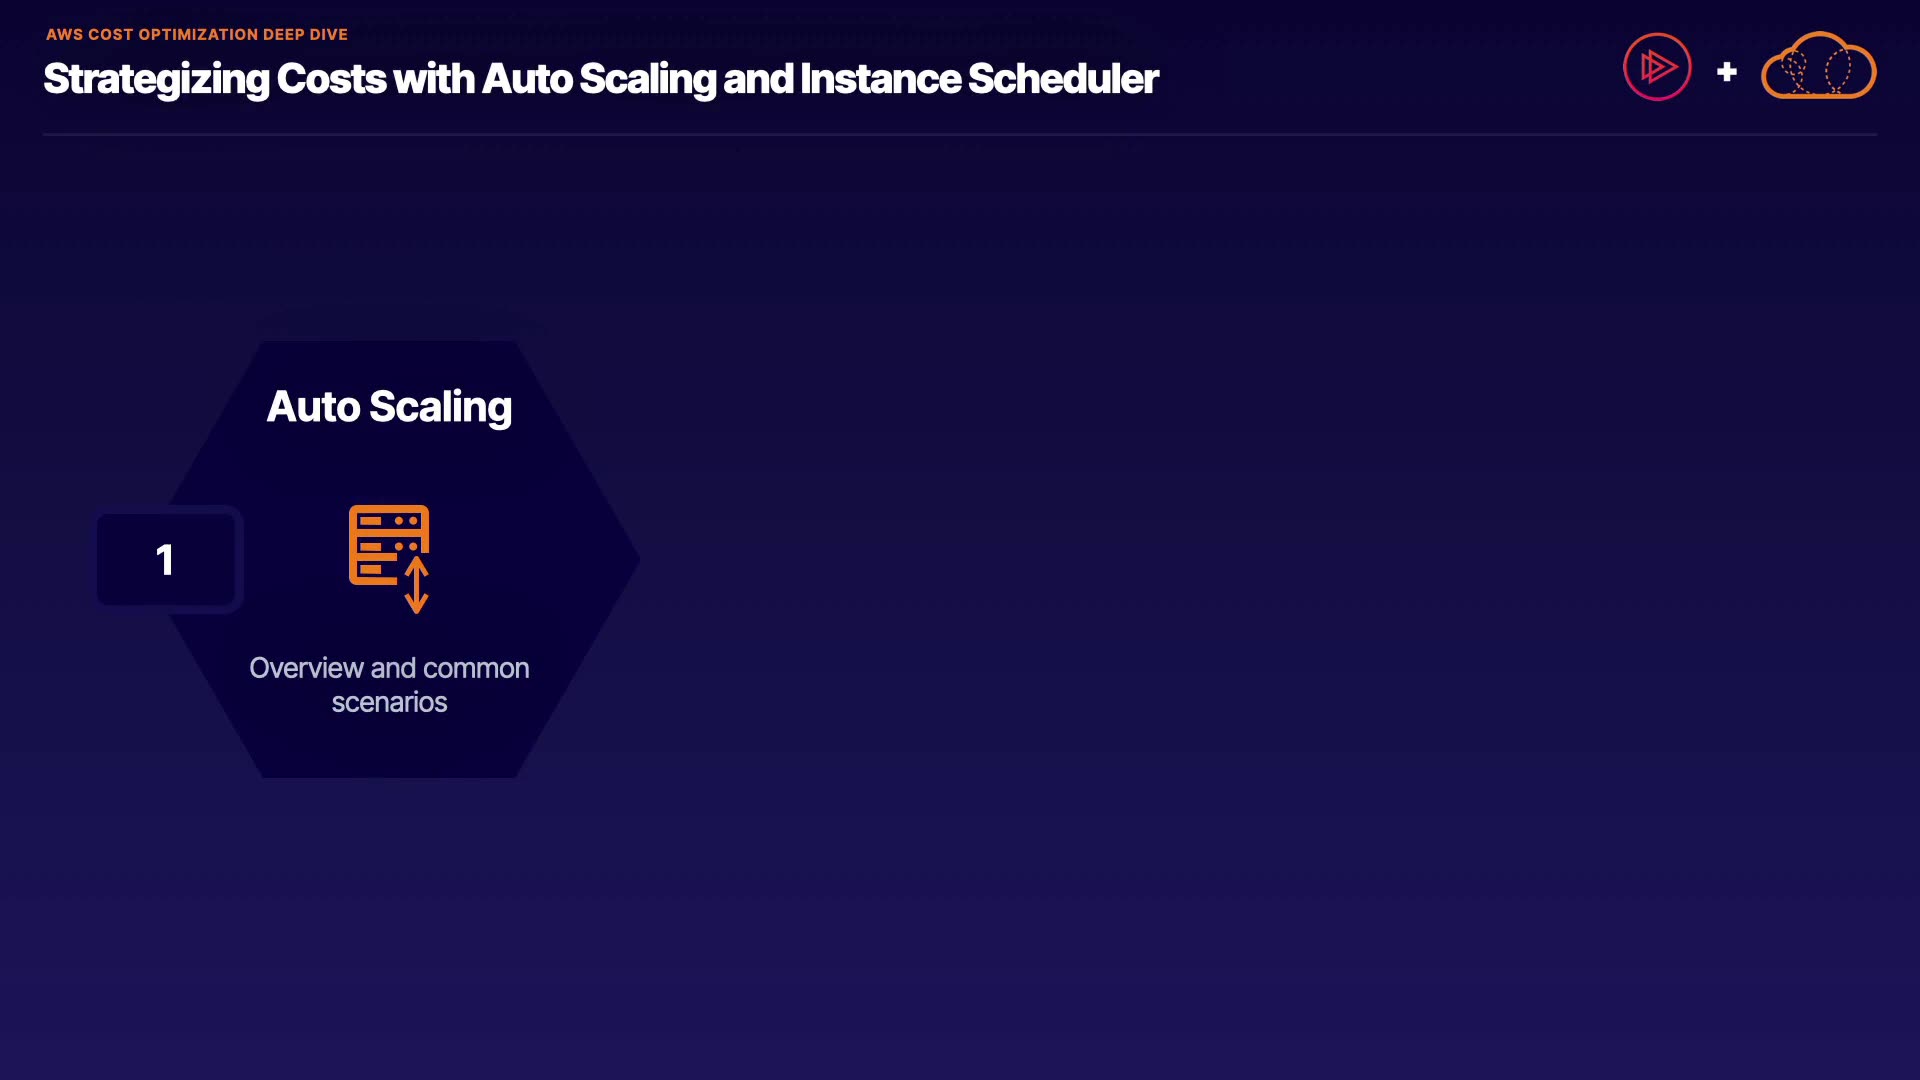Click the 'AWS COST OPTIMIZATION DEEP DIVE' label
Image resolution: width=1920 pixels, height=1080 pixels.
point(197,34)
